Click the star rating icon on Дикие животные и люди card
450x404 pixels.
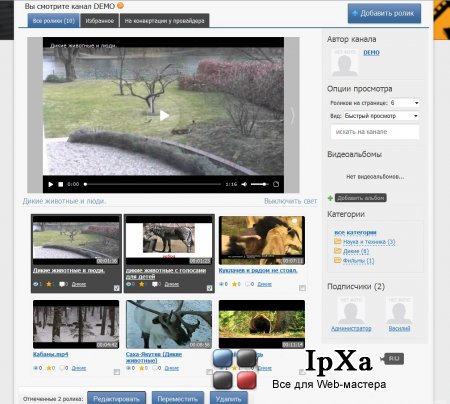point(49,284)
